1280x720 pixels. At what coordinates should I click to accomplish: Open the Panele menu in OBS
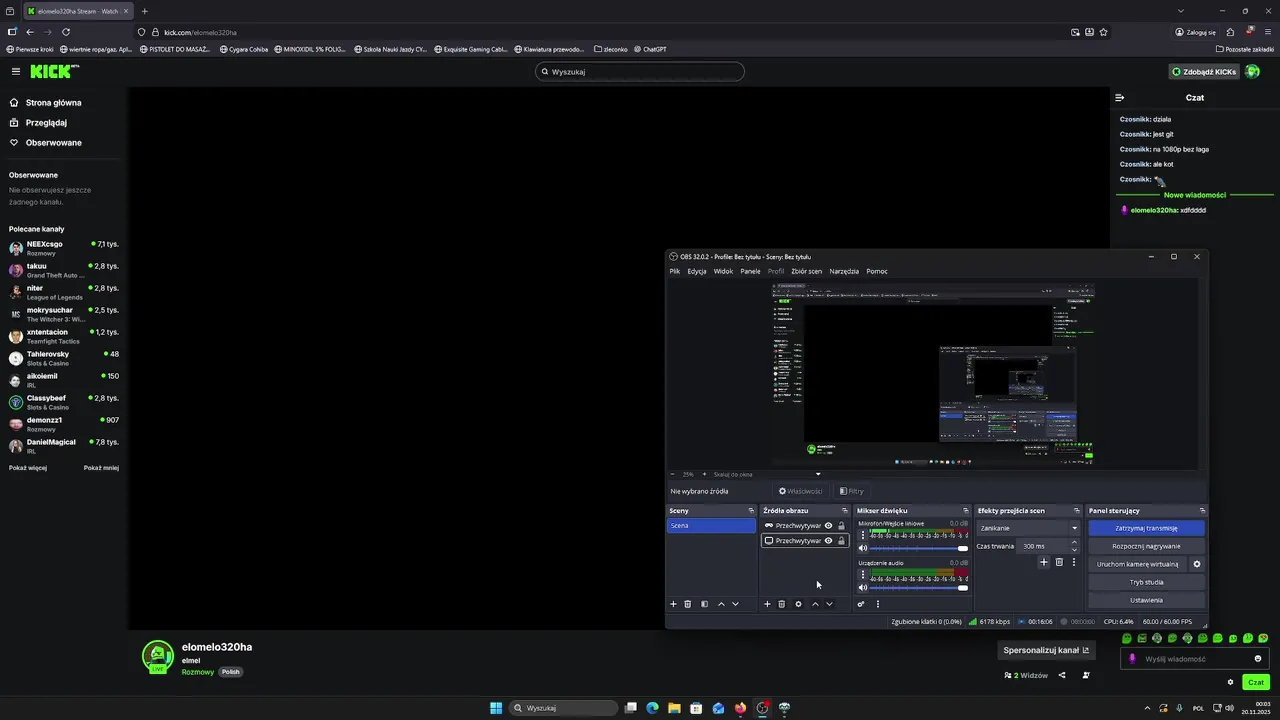[750, 271]
